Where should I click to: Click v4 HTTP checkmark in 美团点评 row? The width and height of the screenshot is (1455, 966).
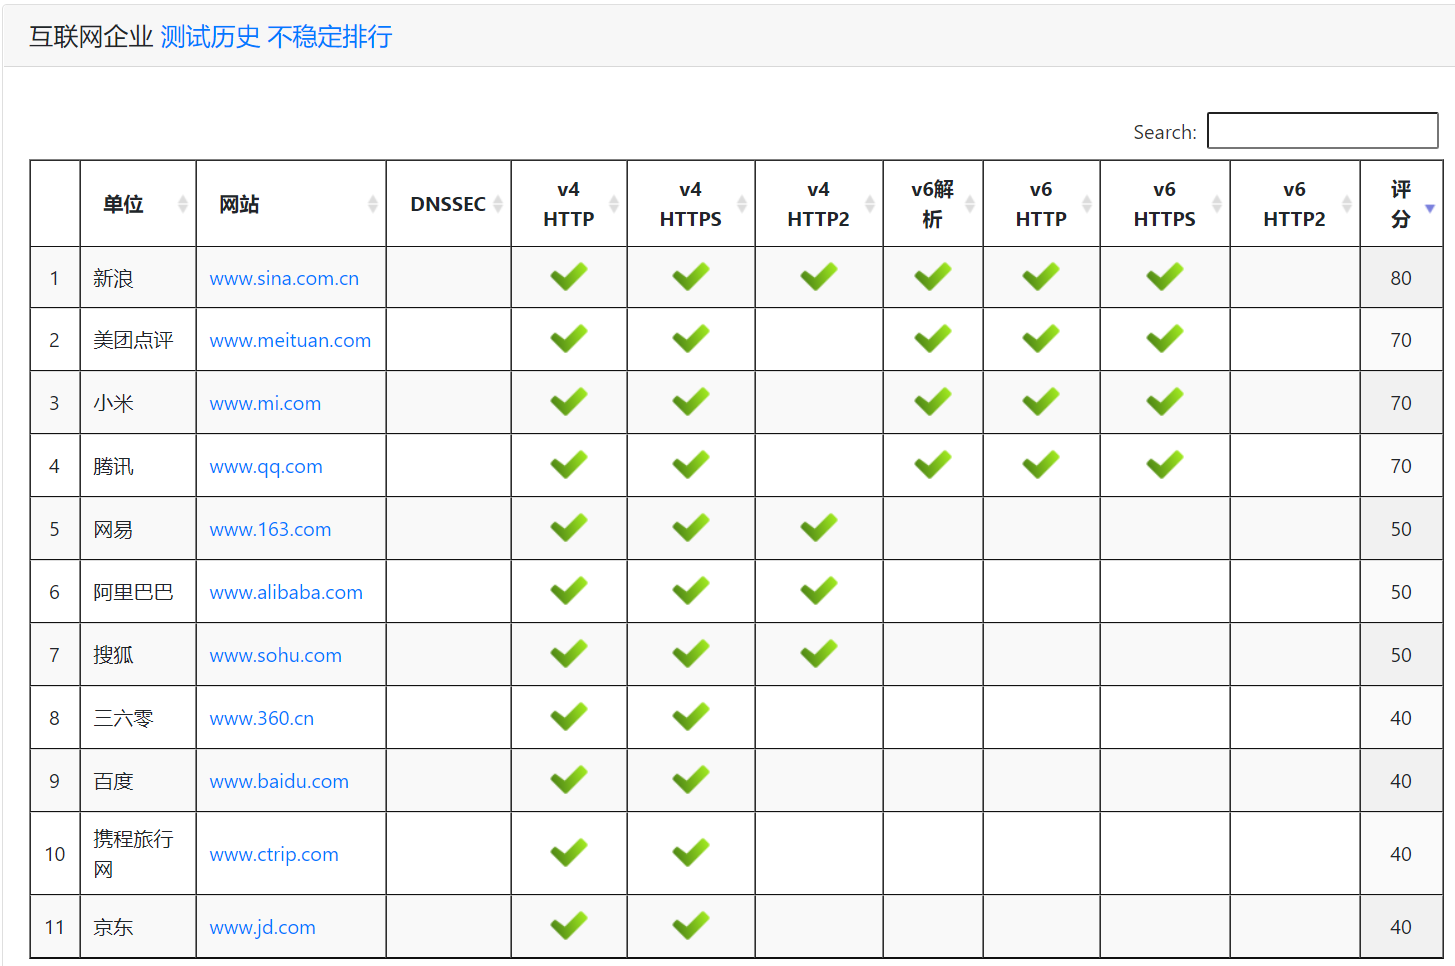point(569,339)
